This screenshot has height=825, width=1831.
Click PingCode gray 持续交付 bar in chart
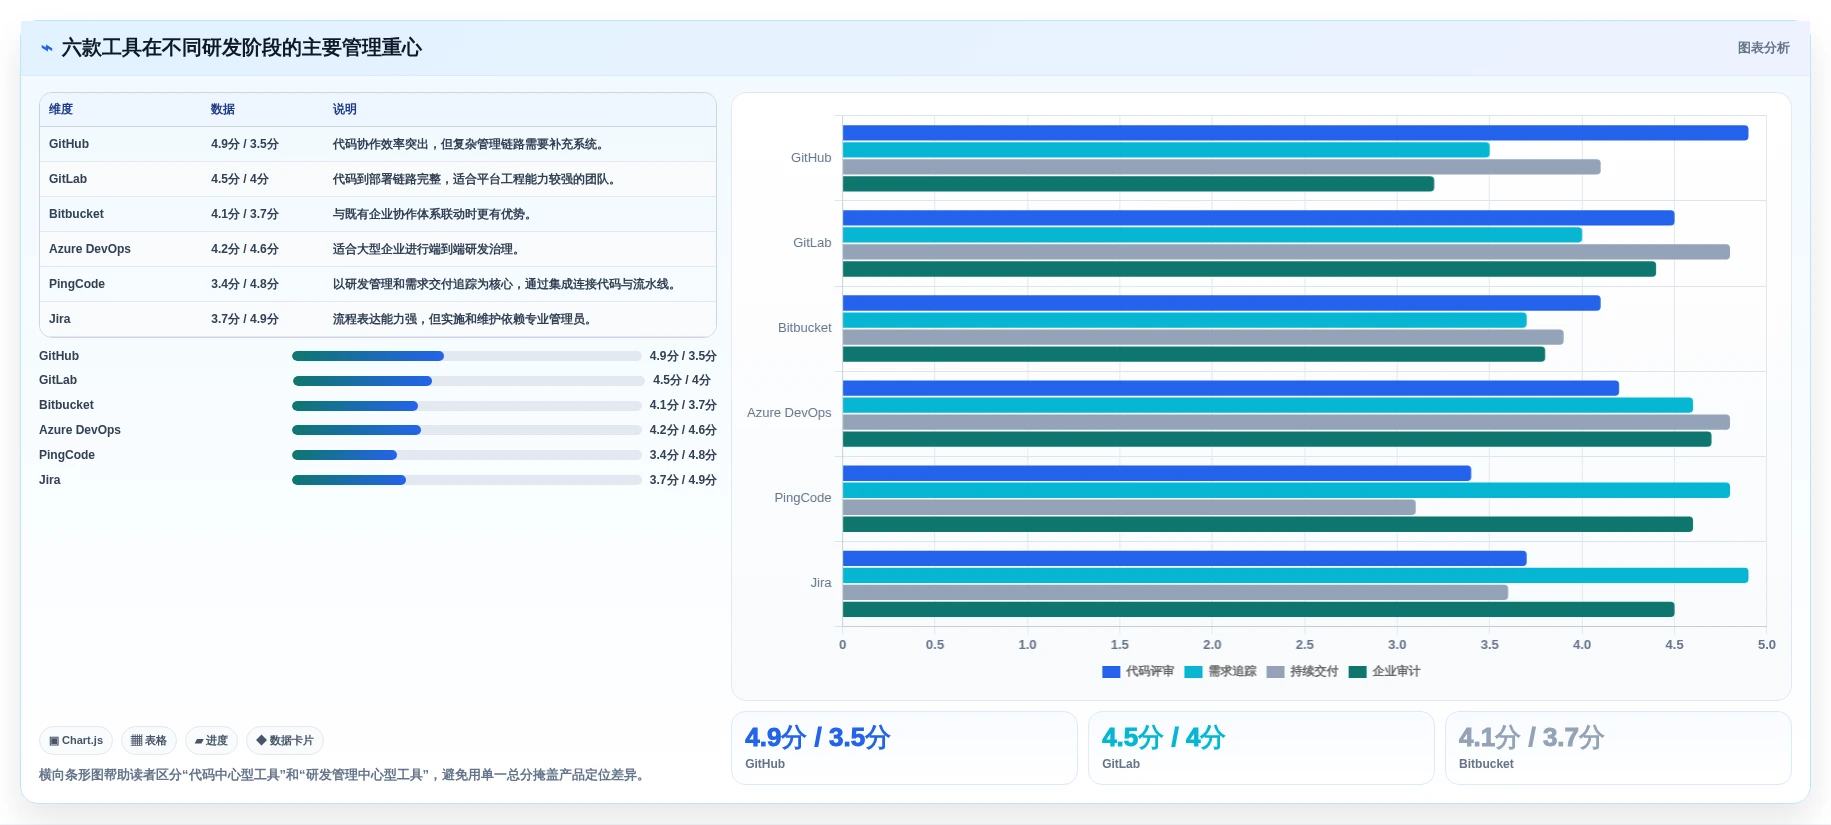click(x=1129, y=508)
